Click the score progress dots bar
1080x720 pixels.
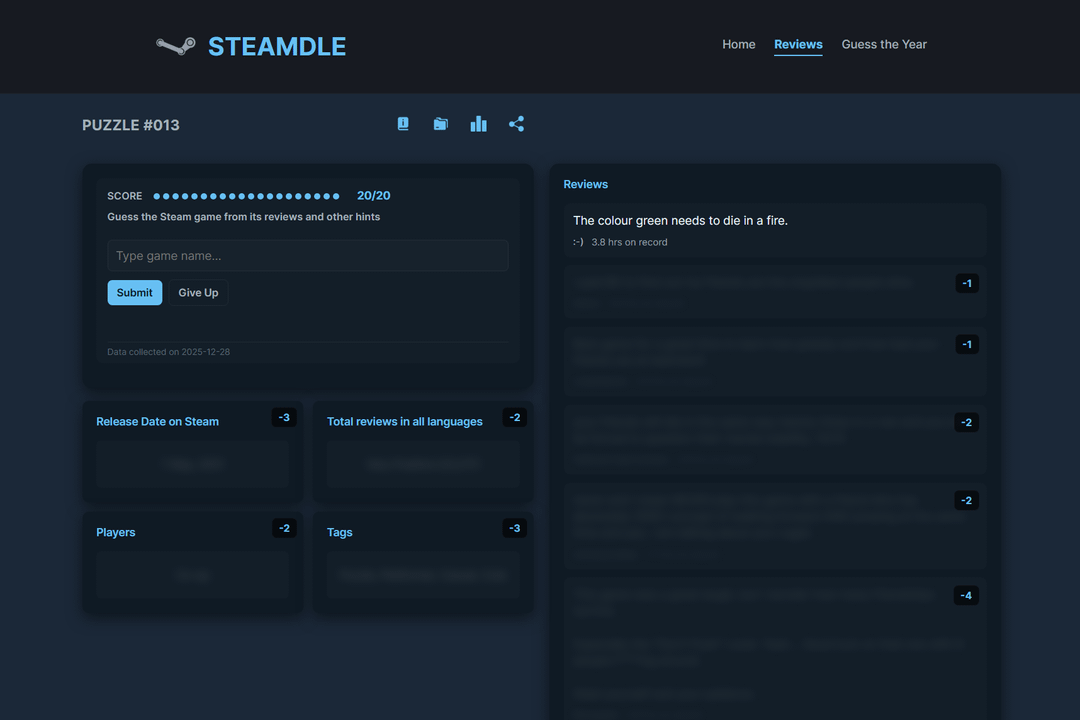click(x=246, y=196)
